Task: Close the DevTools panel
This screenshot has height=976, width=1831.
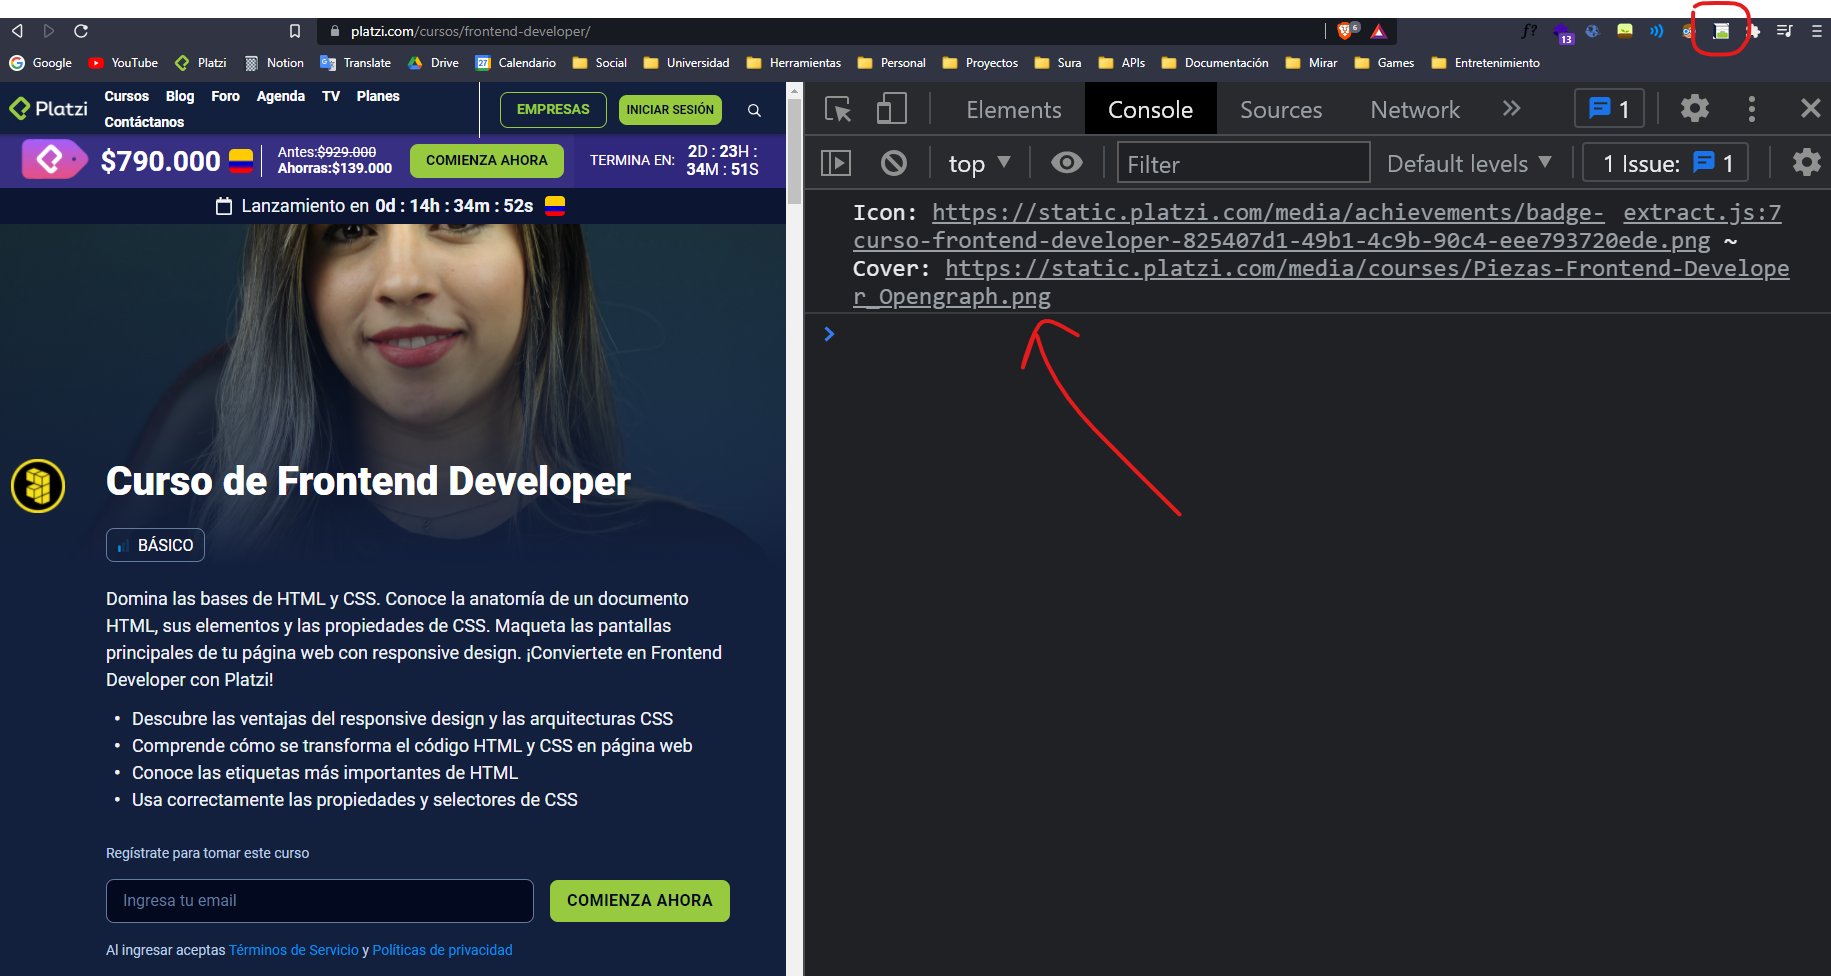Action: pos(1810,108)
